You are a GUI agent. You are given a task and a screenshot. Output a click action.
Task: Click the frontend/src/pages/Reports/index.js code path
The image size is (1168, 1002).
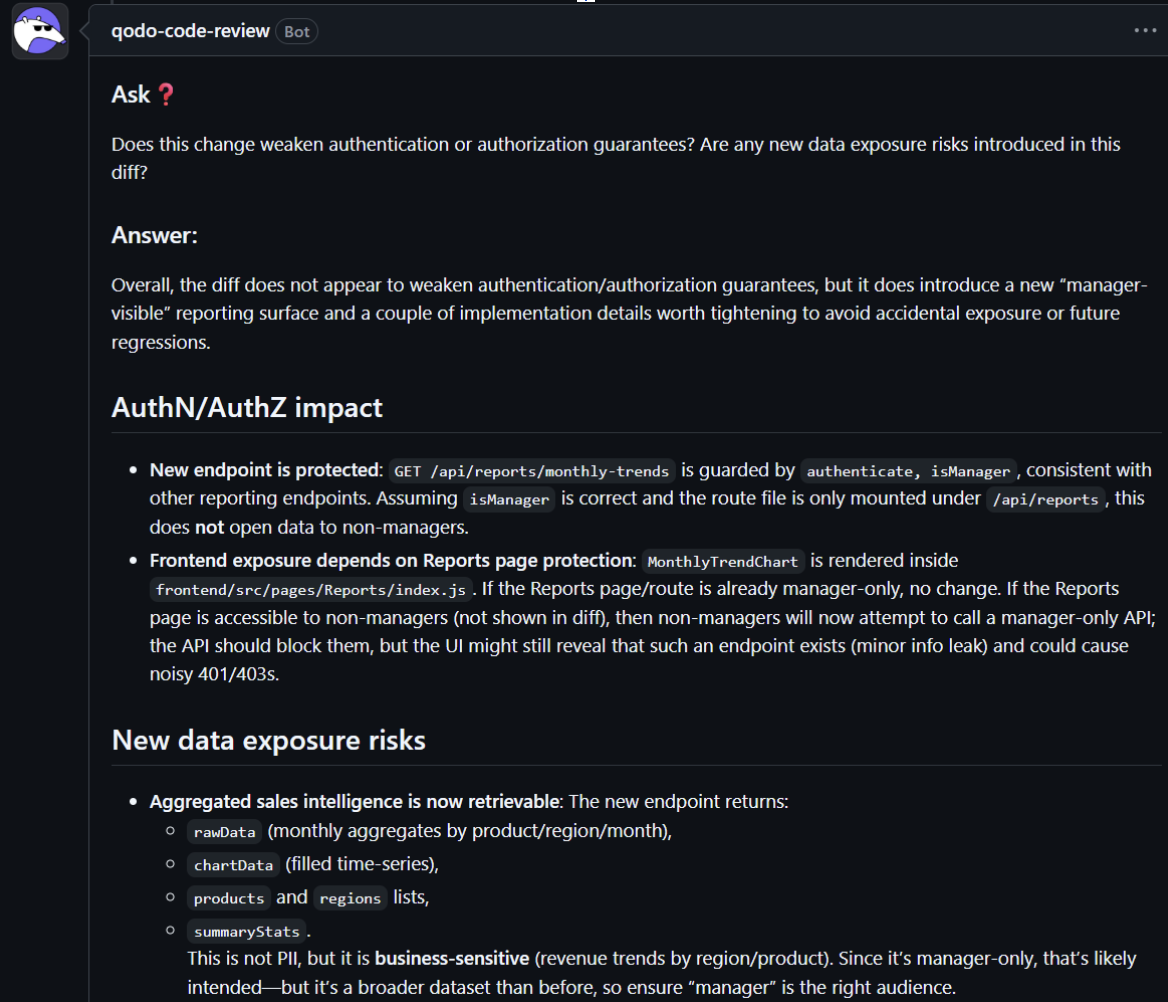pyautogui.click(x=311, y=590)
